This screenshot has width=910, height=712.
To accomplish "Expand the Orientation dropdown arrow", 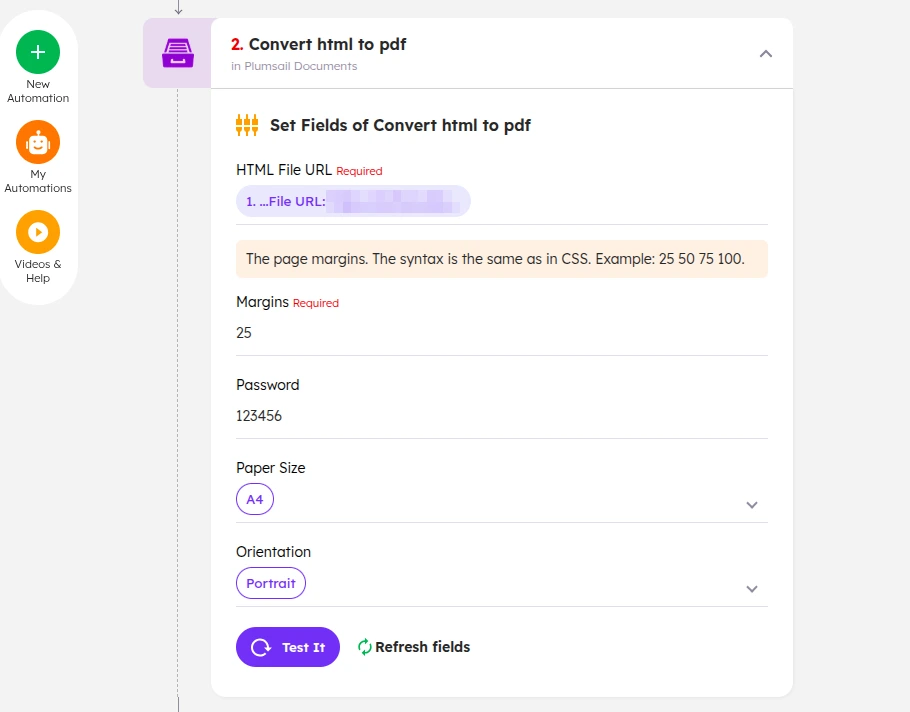I will [x=752, y=589].
